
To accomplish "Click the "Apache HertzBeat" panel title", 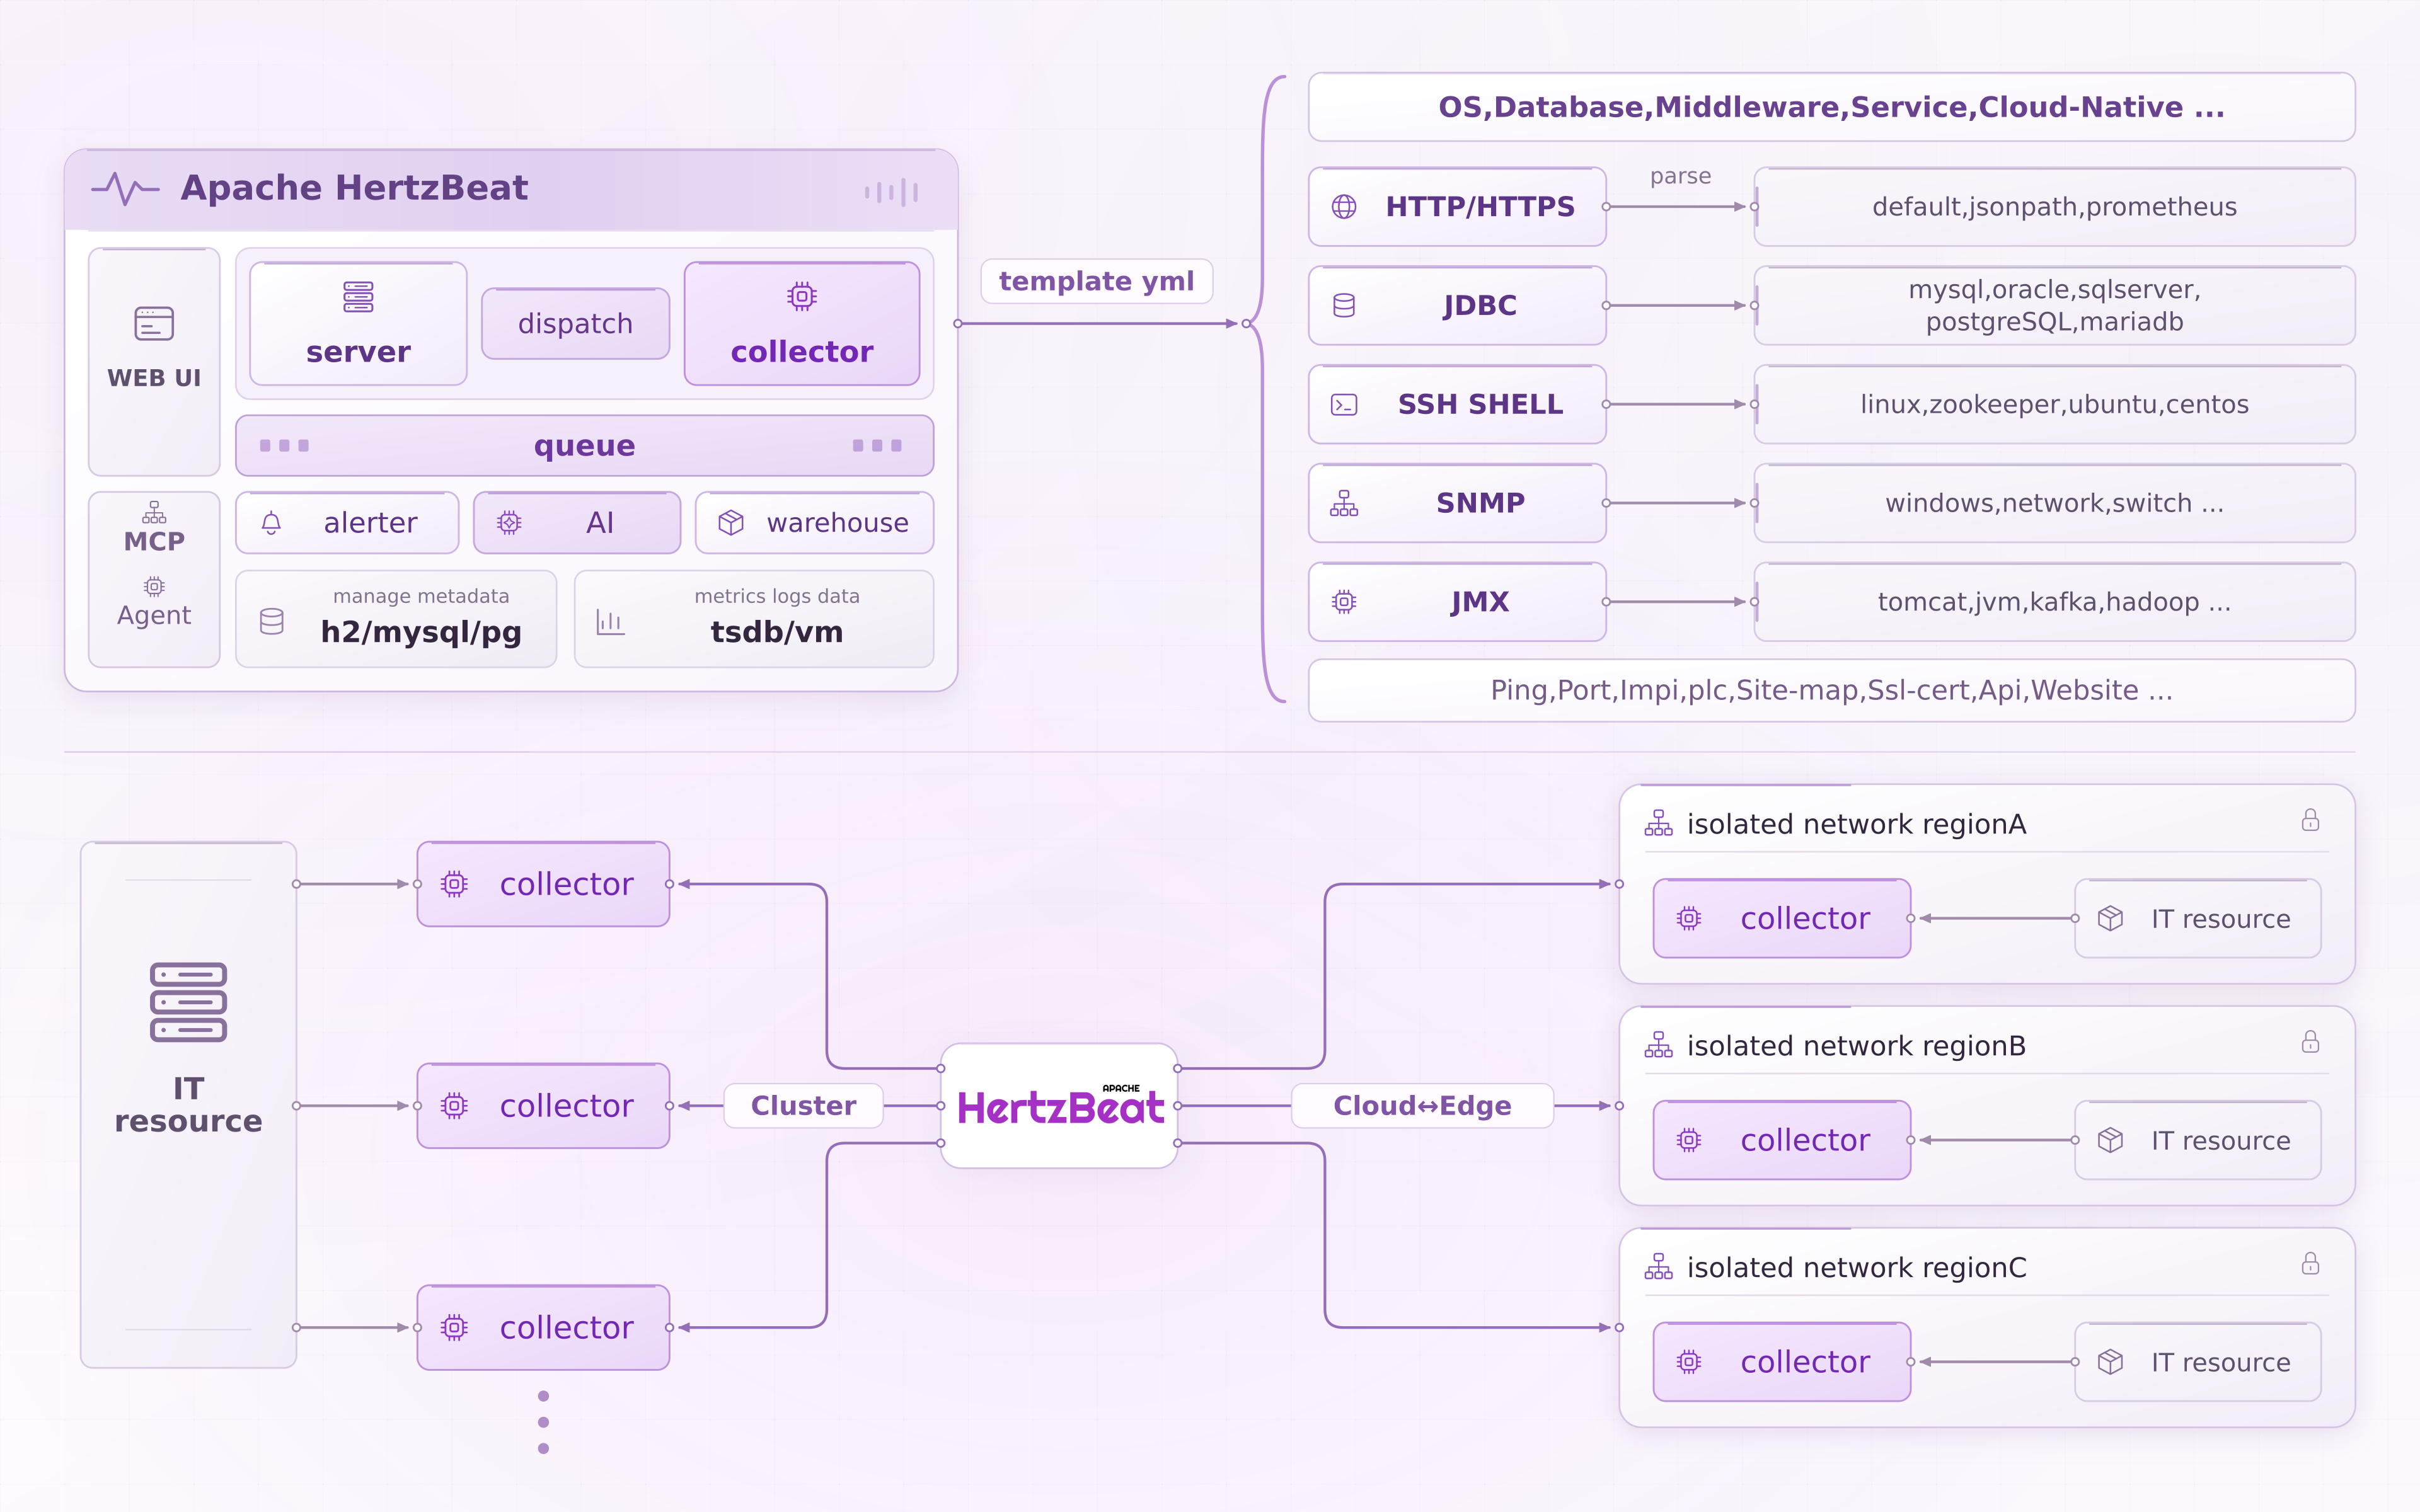I will point(354,188).
